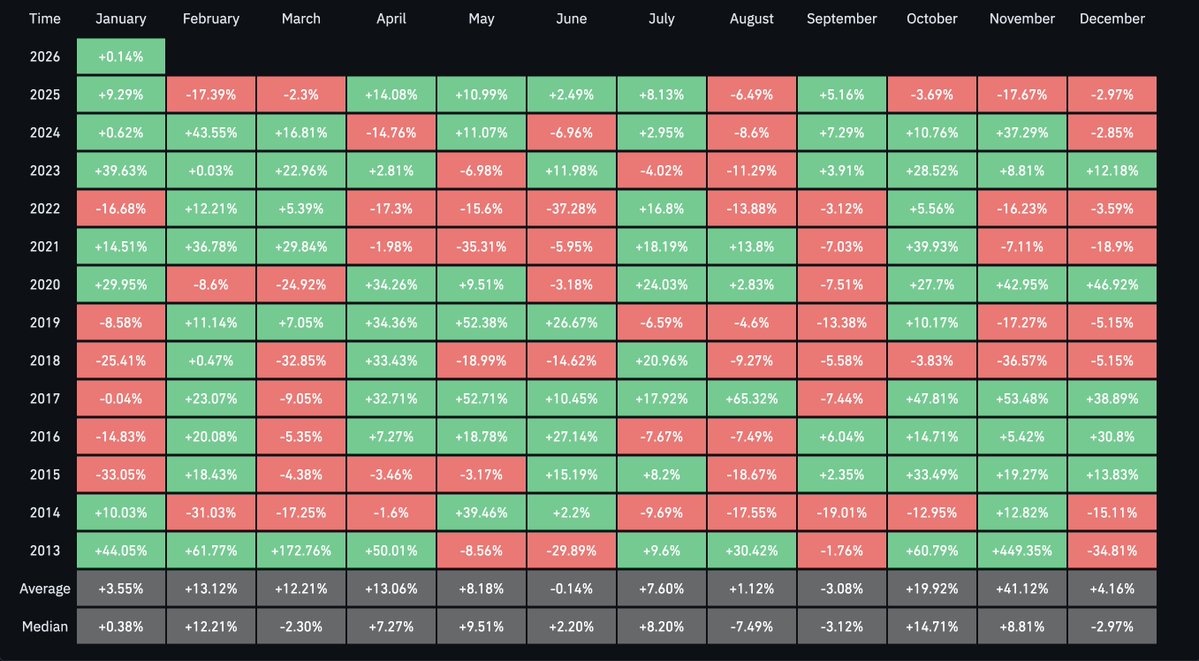This screenshot has height=661, width=1199.
Task: Click the January column header
Action: coord(120,19)
